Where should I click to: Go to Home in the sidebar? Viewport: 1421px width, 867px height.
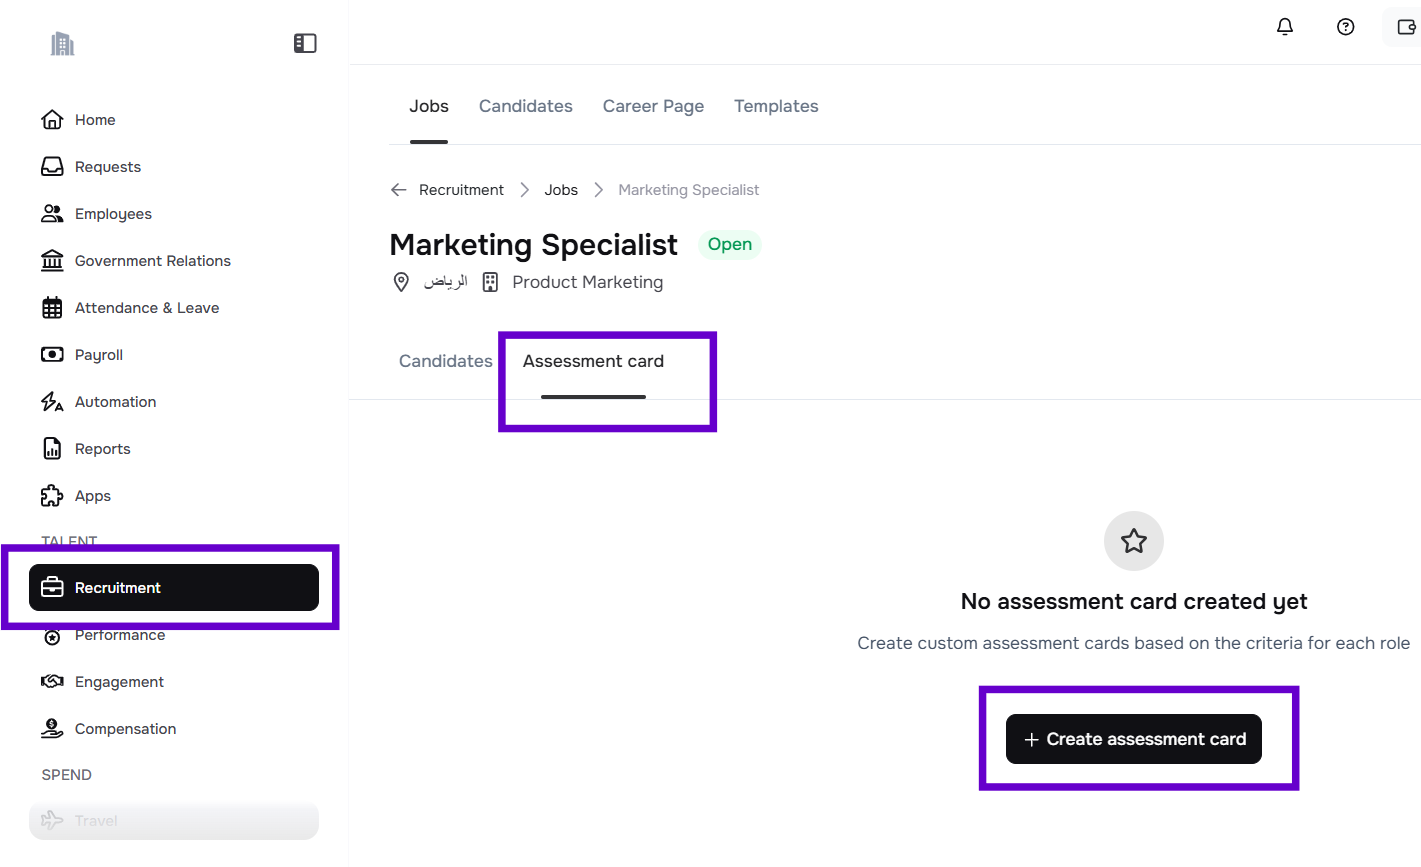(95, 120)
